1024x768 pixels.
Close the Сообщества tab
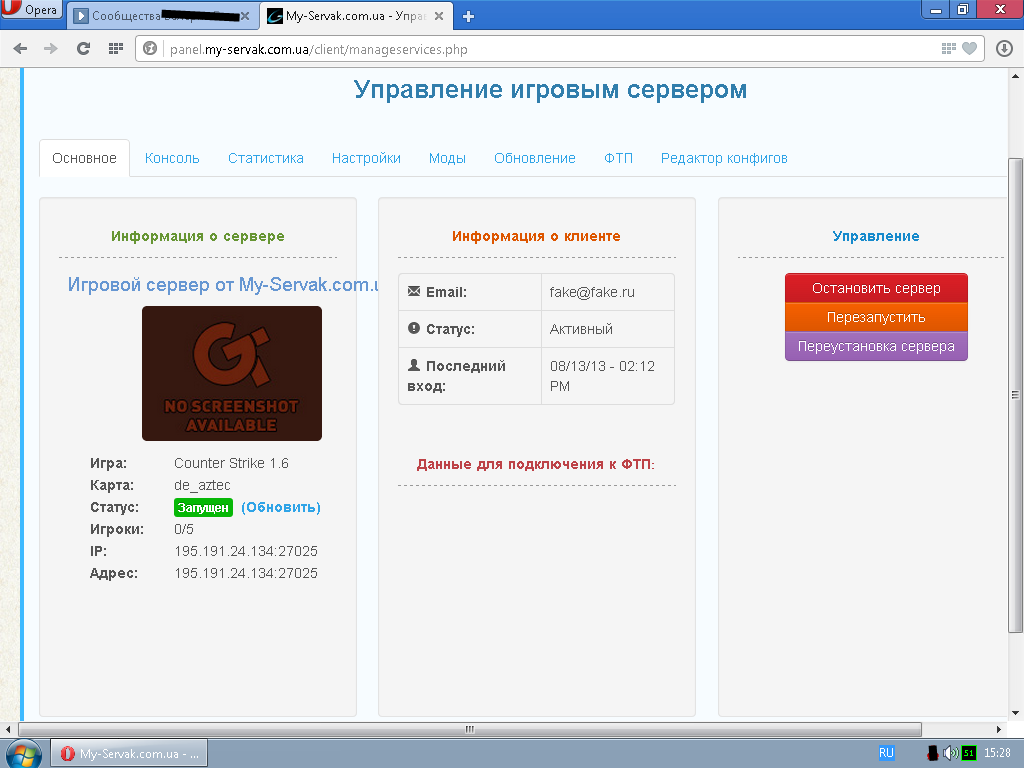pos(246,16)
